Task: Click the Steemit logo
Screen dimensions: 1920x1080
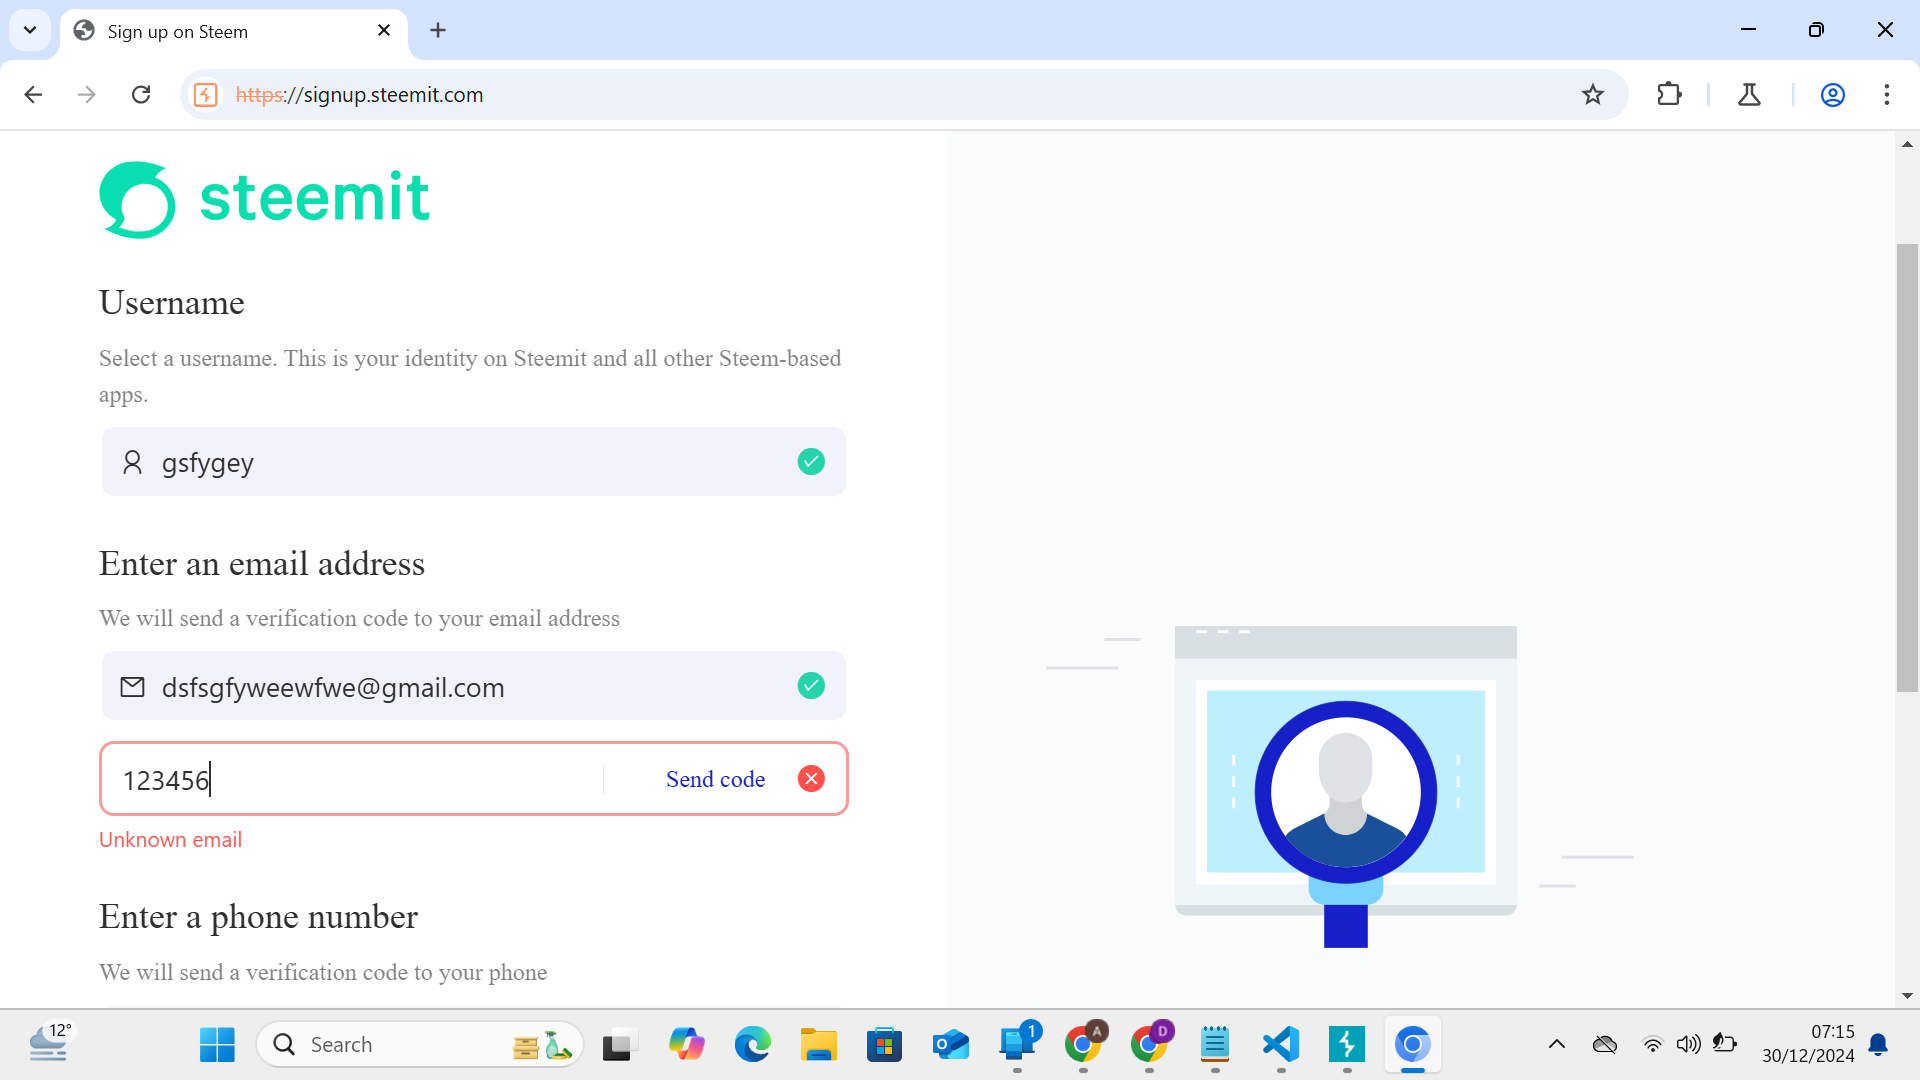Action: pos(263,198)
